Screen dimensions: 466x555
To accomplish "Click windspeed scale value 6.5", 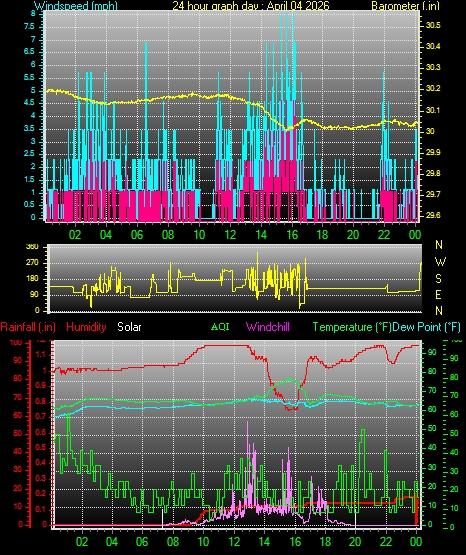I will click(29, 52).
